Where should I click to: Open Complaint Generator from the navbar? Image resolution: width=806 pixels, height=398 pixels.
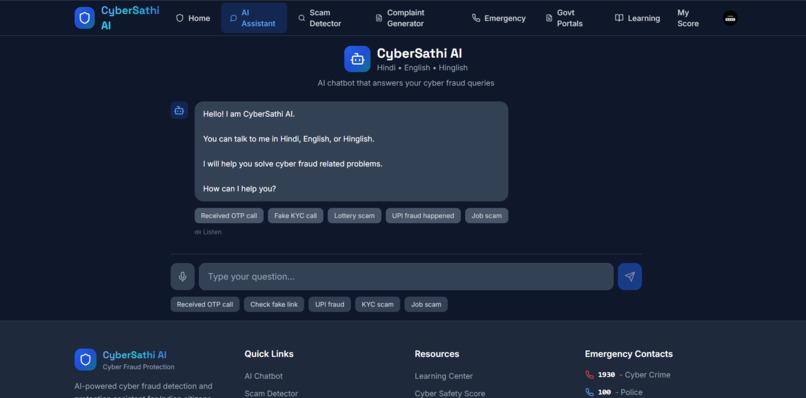tap(401, 18)
